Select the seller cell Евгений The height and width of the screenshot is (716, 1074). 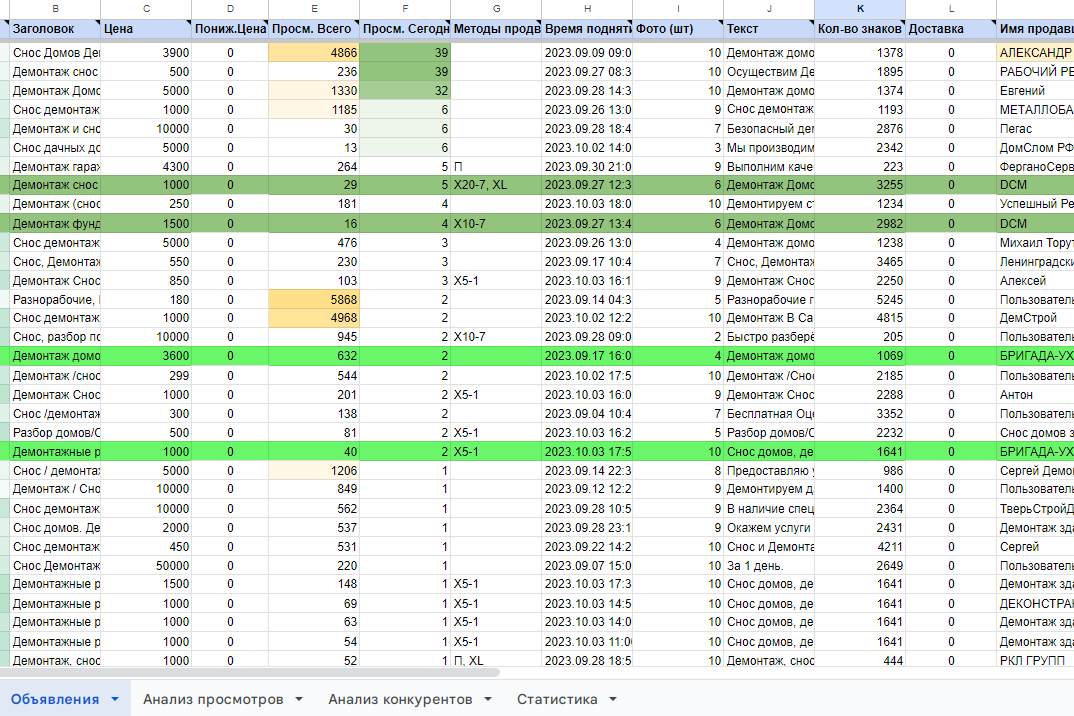click(1035, 90)
